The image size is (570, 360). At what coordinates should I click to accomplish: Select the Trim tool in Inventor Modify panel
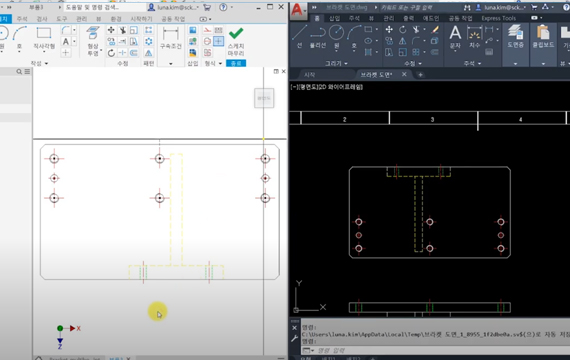(x=123, y=30)
